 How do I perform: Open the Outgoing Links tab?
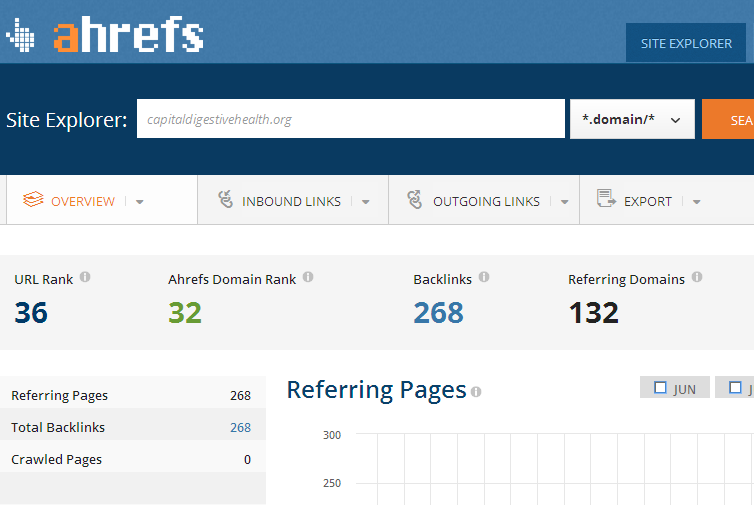click(486, 201)
